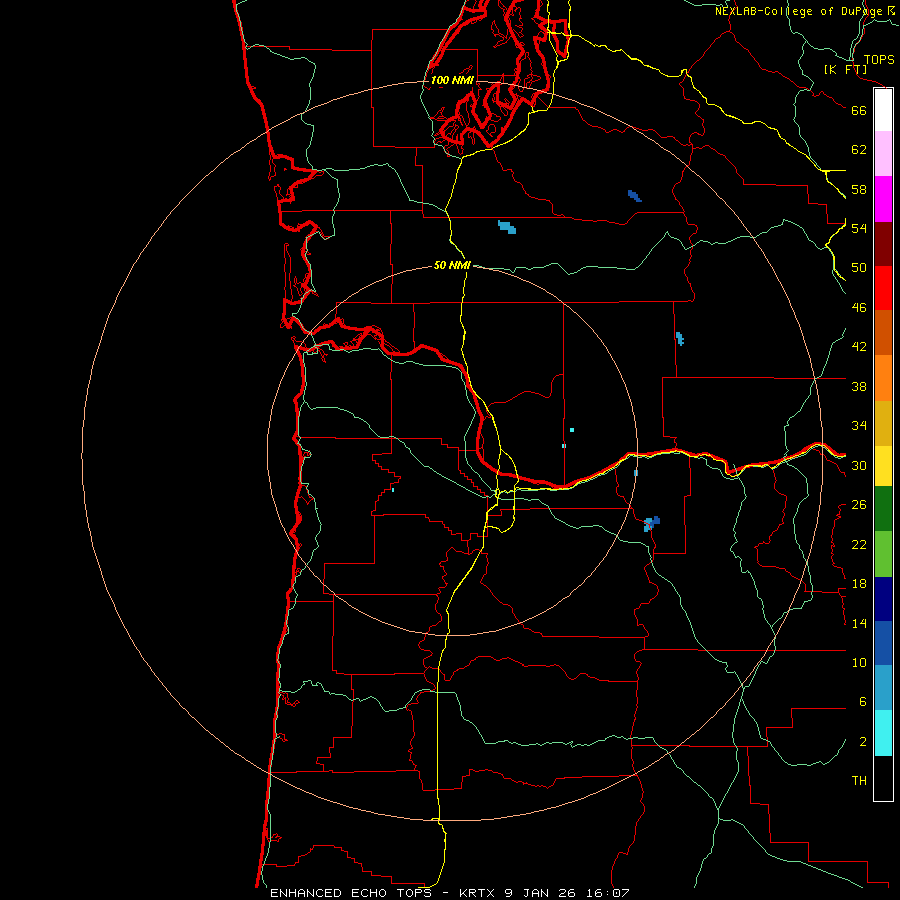Image resolution: width=900 pixels, height=900 pixels.
Task: Click the 'TH' legend threshold label
Action: (859, 781)
